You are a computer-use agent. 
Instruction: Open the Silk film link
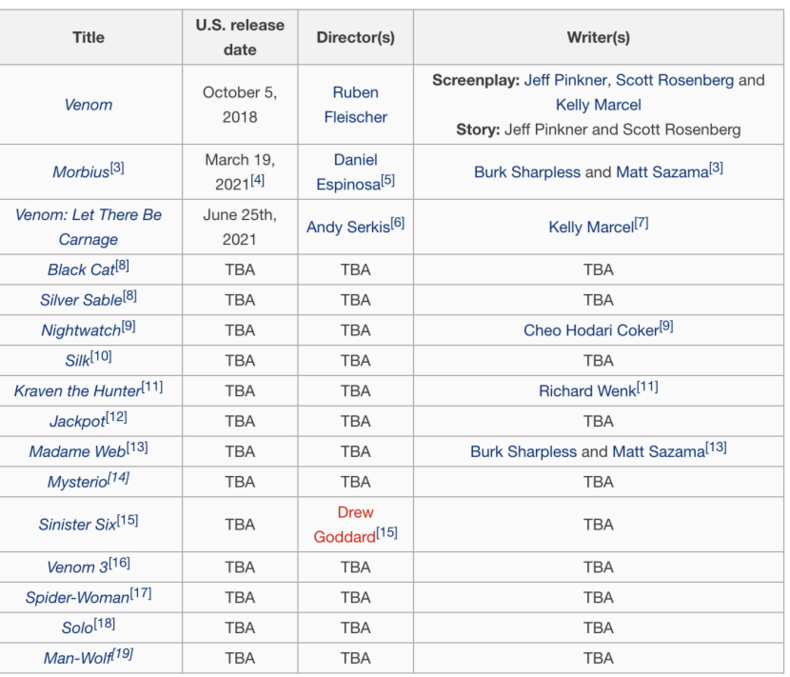tap(78, 361)
